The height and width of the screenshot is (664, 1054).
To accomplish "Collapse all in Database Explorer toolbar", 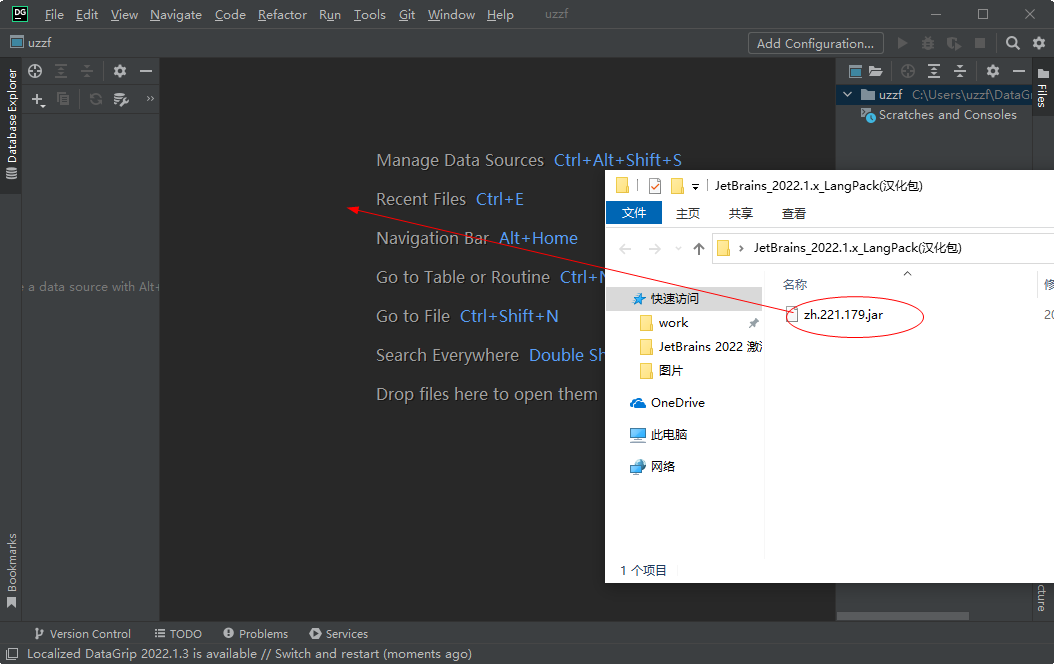I will coord(87,71).
